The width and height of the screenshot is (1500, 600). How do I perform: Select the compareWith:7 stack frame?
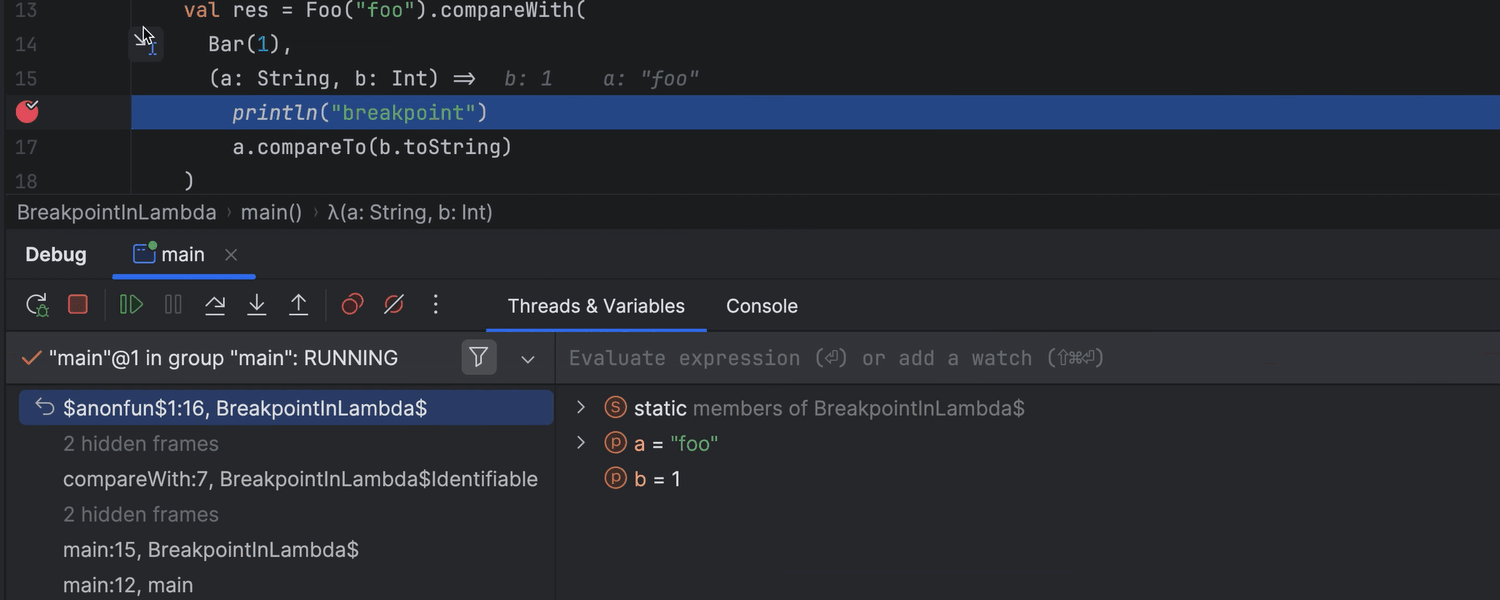coord(300,479)
